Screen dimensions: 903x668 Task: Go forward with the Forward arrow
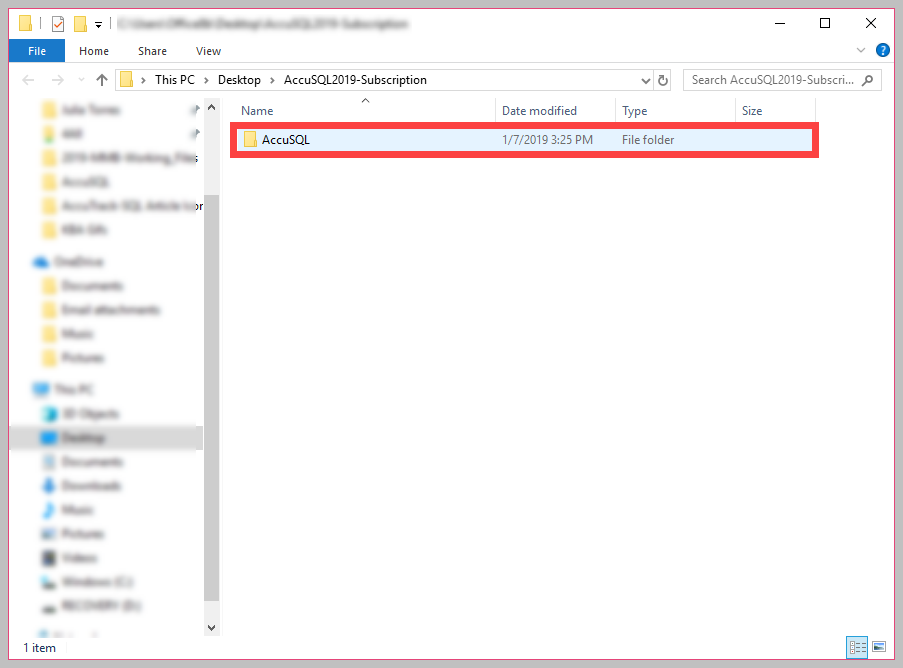click(x=58, y=80)
